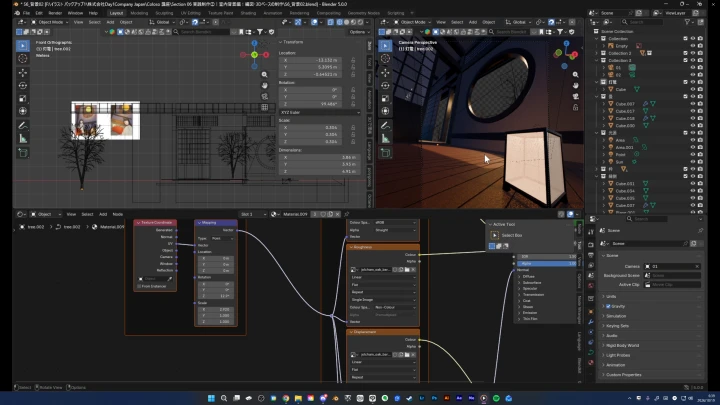Image resolution: width=720 pixels, height=405 pixels.
Task: Uncheck exclude checkbox for Collection 2
Action: [686, 53]
